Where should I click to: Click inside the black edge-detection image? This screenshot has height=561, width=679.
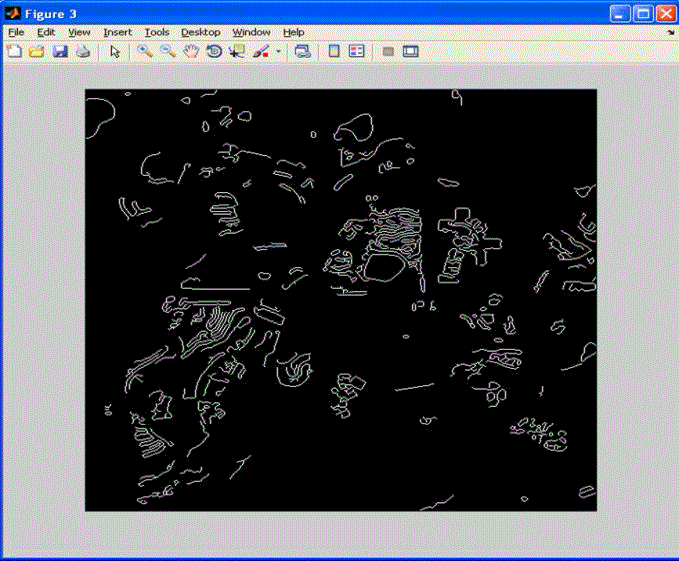(340, 300)
